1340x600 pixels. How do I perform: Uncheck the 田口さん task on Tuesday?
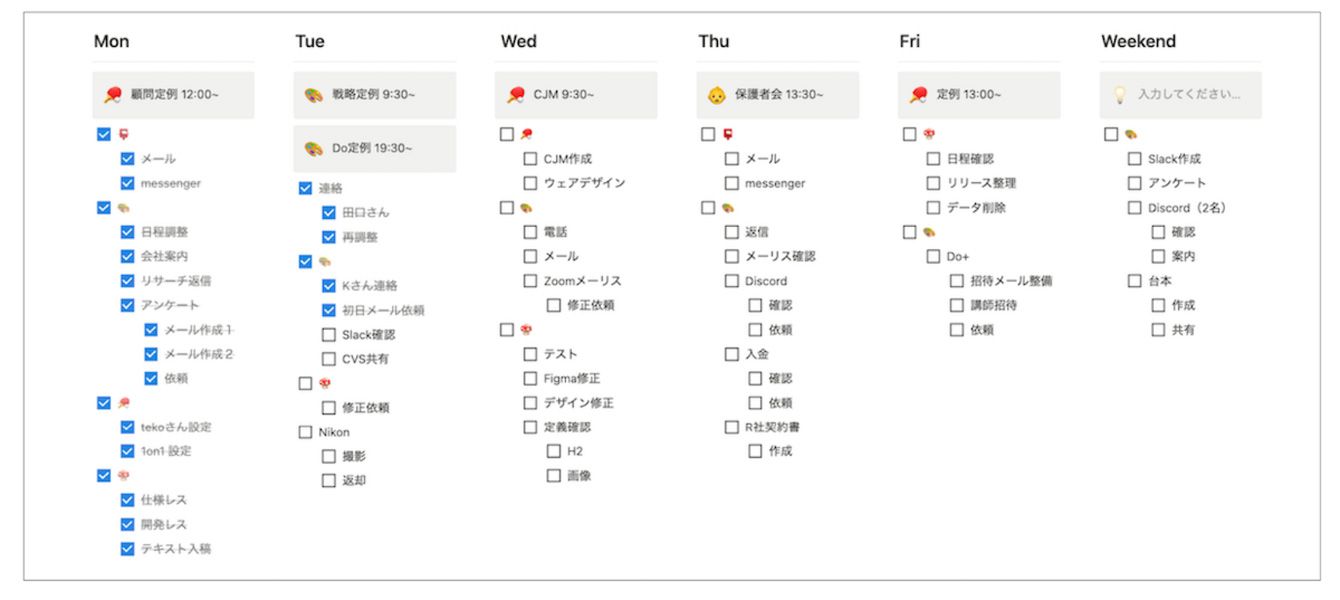click(329, 213)
